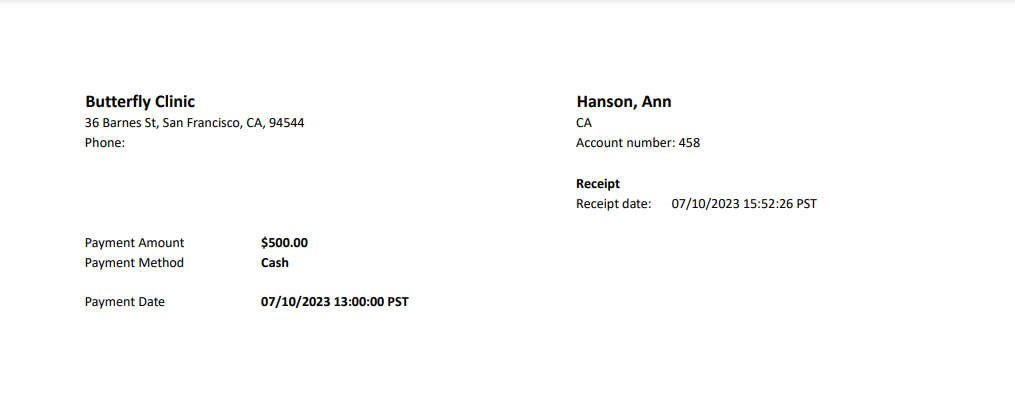Click the Payment Method label

(135, 263)
